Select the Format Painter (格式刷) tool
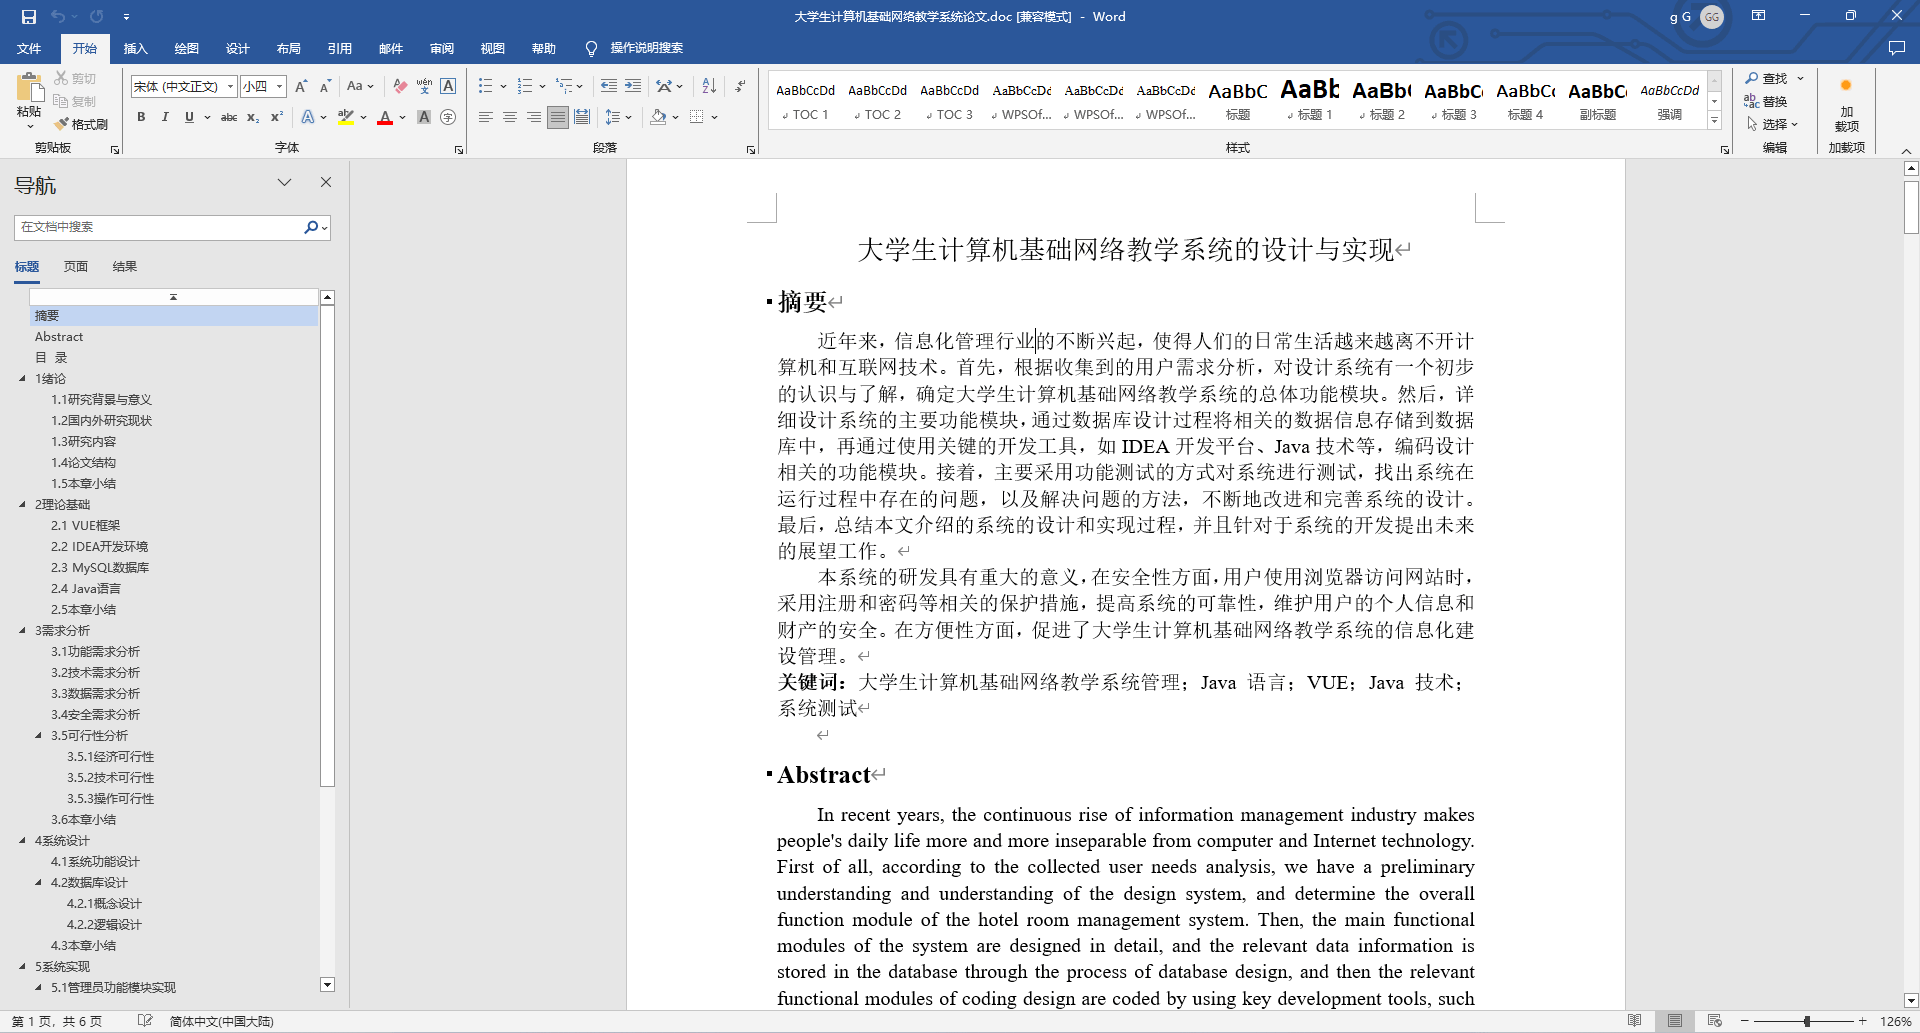This screenshot has height=1033, width=1920. [81, 124]
